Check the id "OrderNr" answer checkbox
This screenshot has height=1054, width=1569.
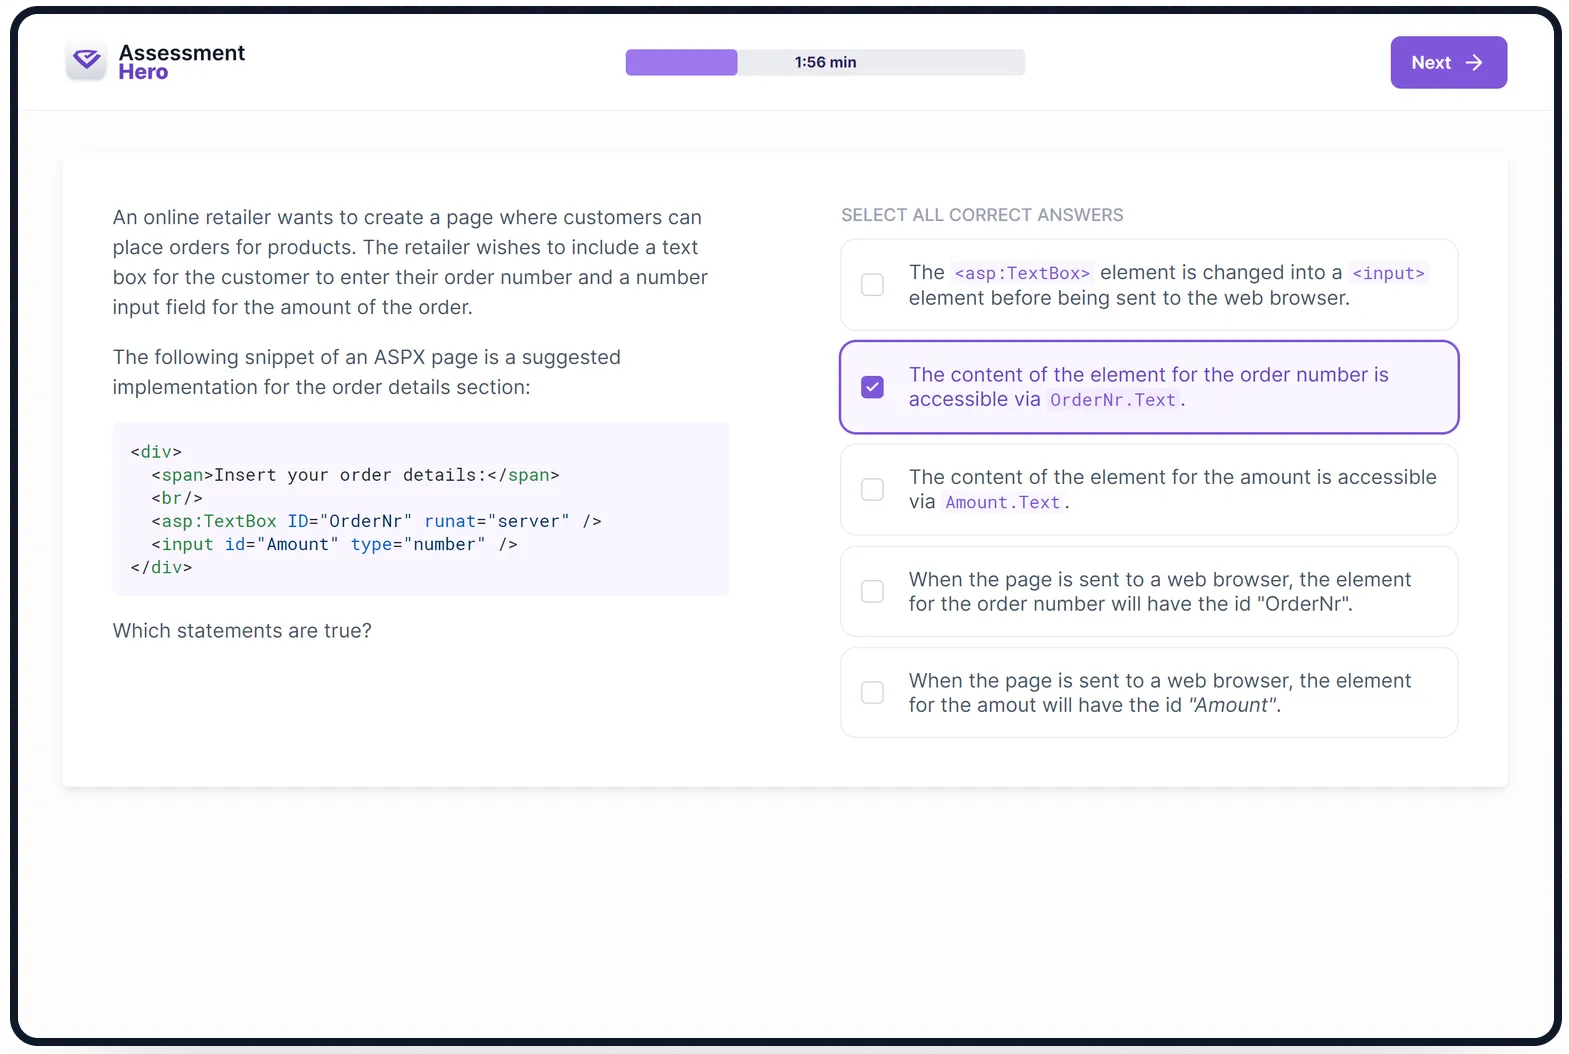[x=872, y=591]
